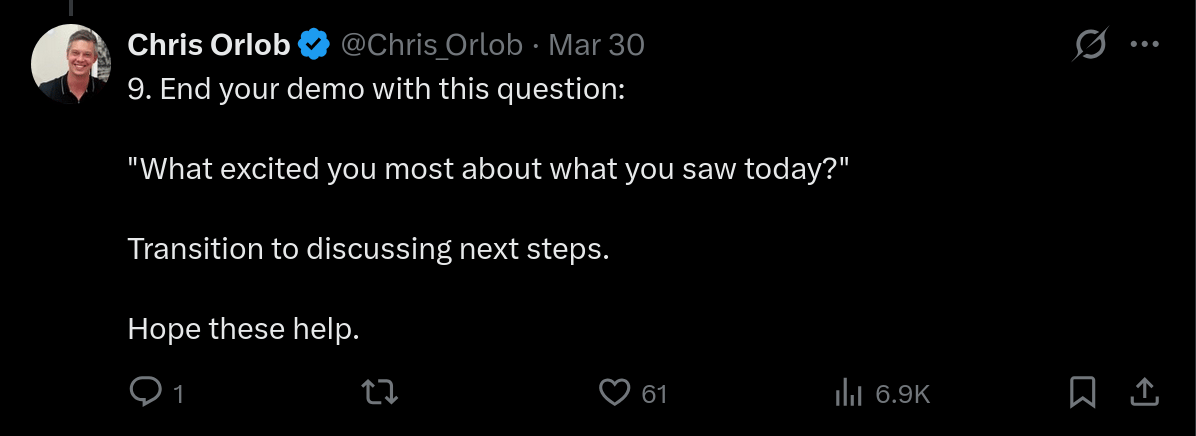Viewport: 1196px width, 436px height.
Task: Like the post with the heart icon
Action: (614, 392)
